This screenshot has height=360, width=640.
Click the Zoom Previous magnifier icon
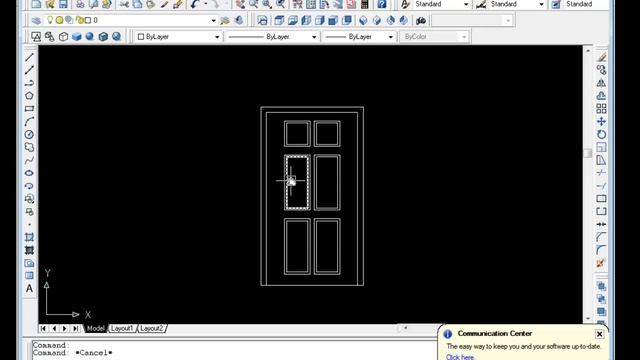click(280, 4)
